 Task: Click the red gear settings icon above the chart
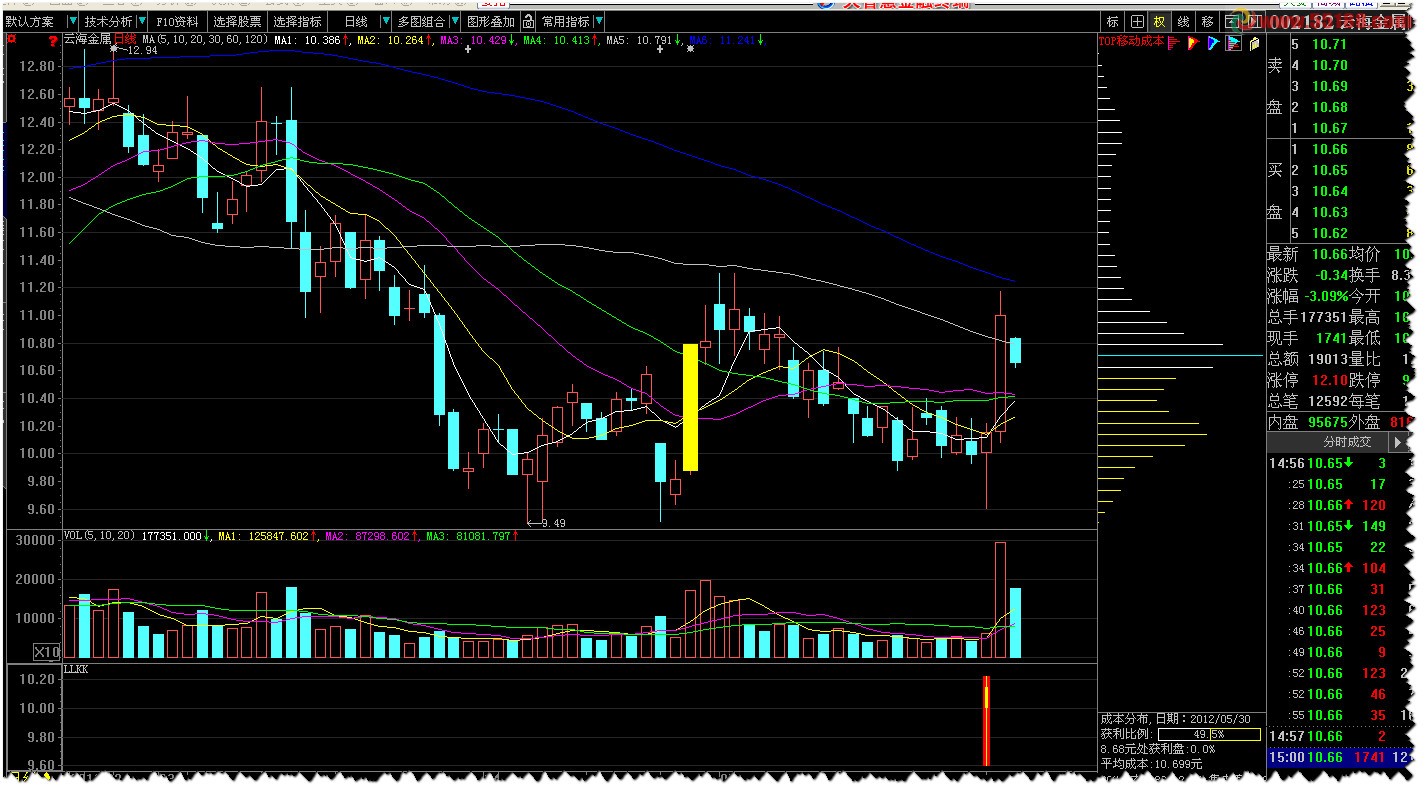tap(12, 39)
